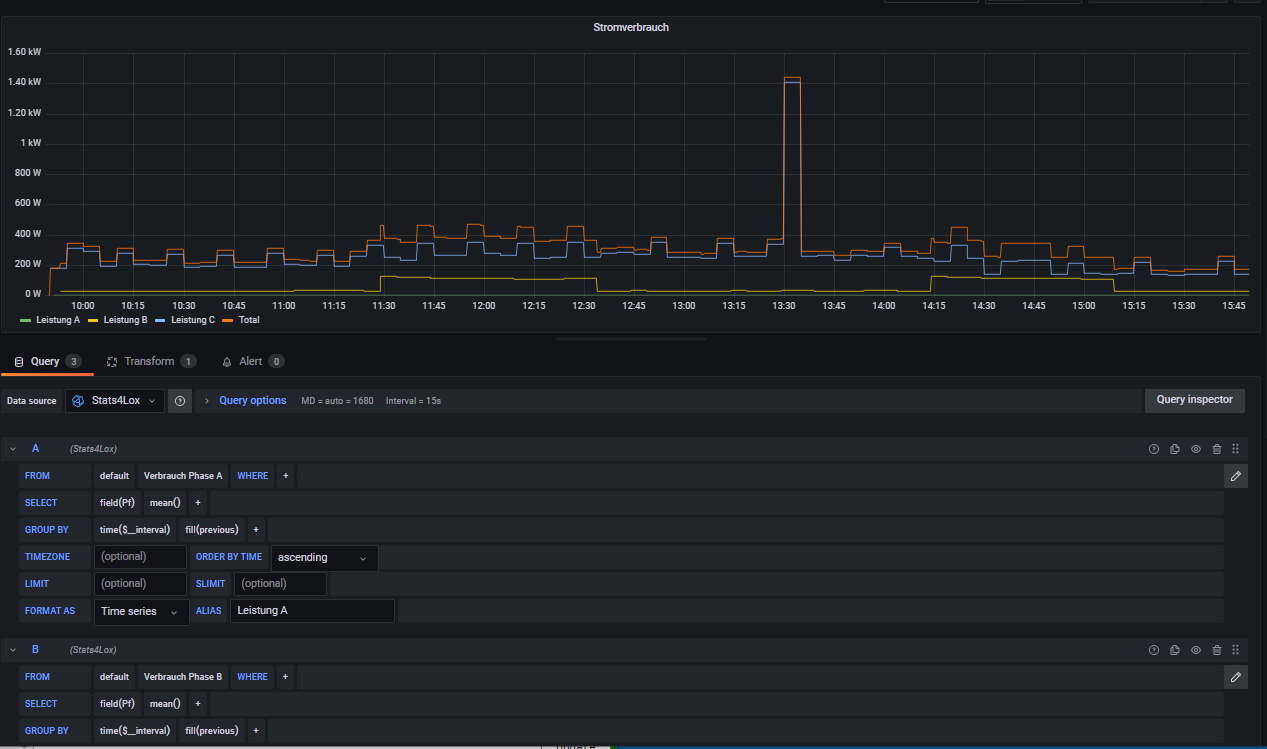1267x749 pixels.
Task: Expand the Query options section
Action: [x=252, y=401]
